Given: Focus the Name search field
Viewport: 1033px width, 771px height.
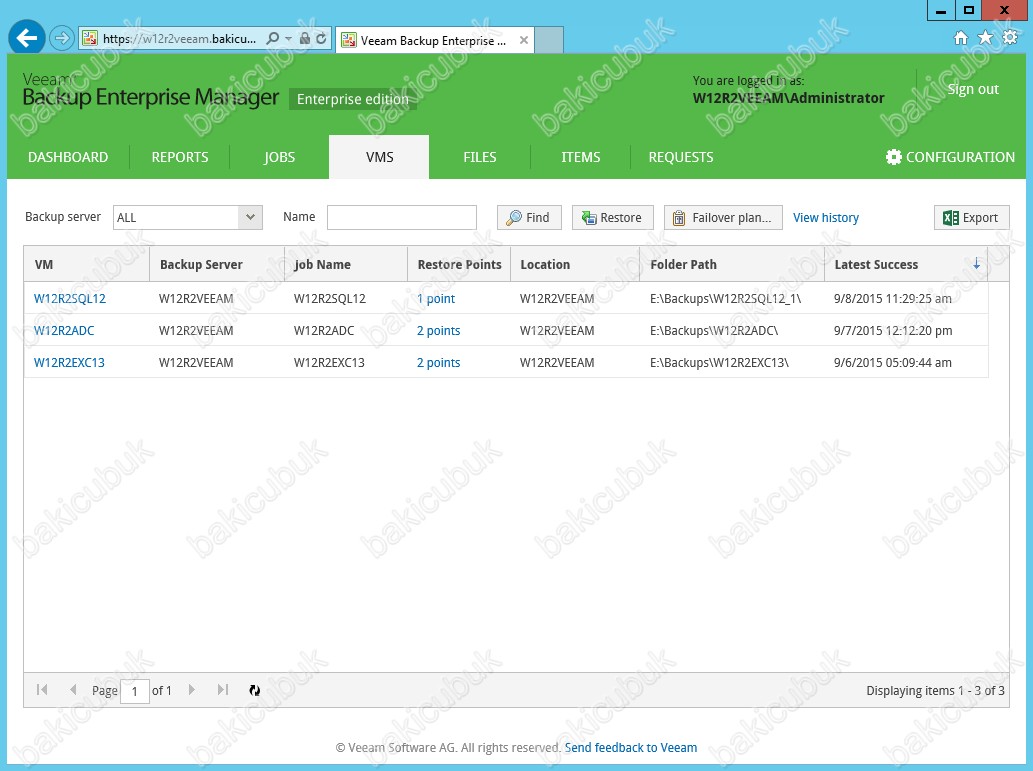Looking at the screenshot, I should 402,217.
